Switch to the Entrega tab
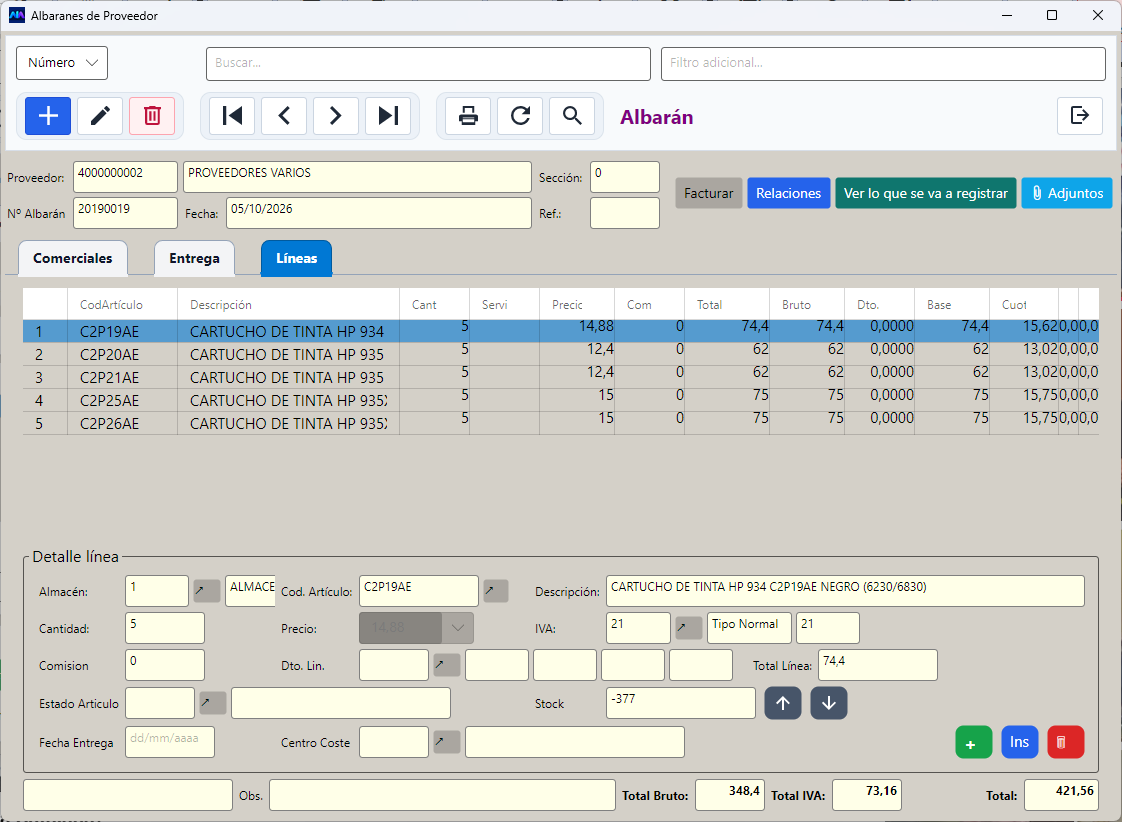1122x822 pixels. point(195,258)
